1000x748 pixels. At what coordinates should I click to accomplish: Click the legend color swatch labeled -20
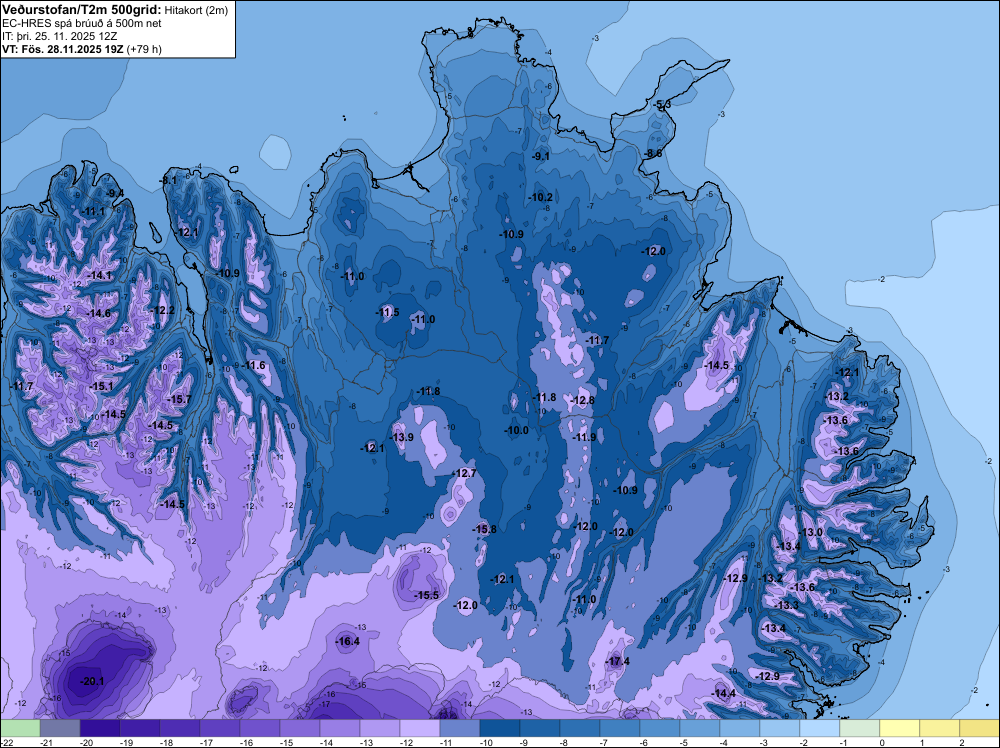click(x=100, y=728)
